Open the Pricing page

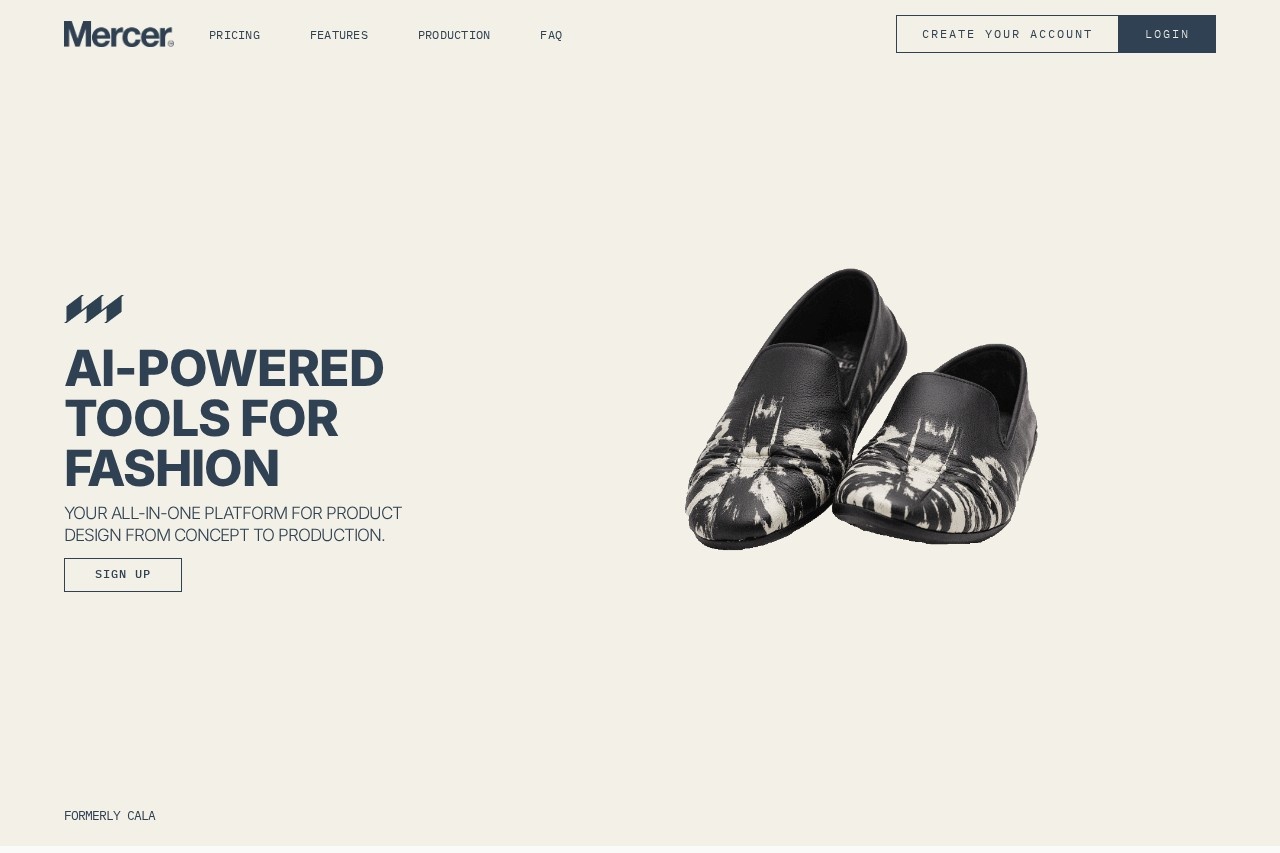pyautogui.click(x=234, y=36)
